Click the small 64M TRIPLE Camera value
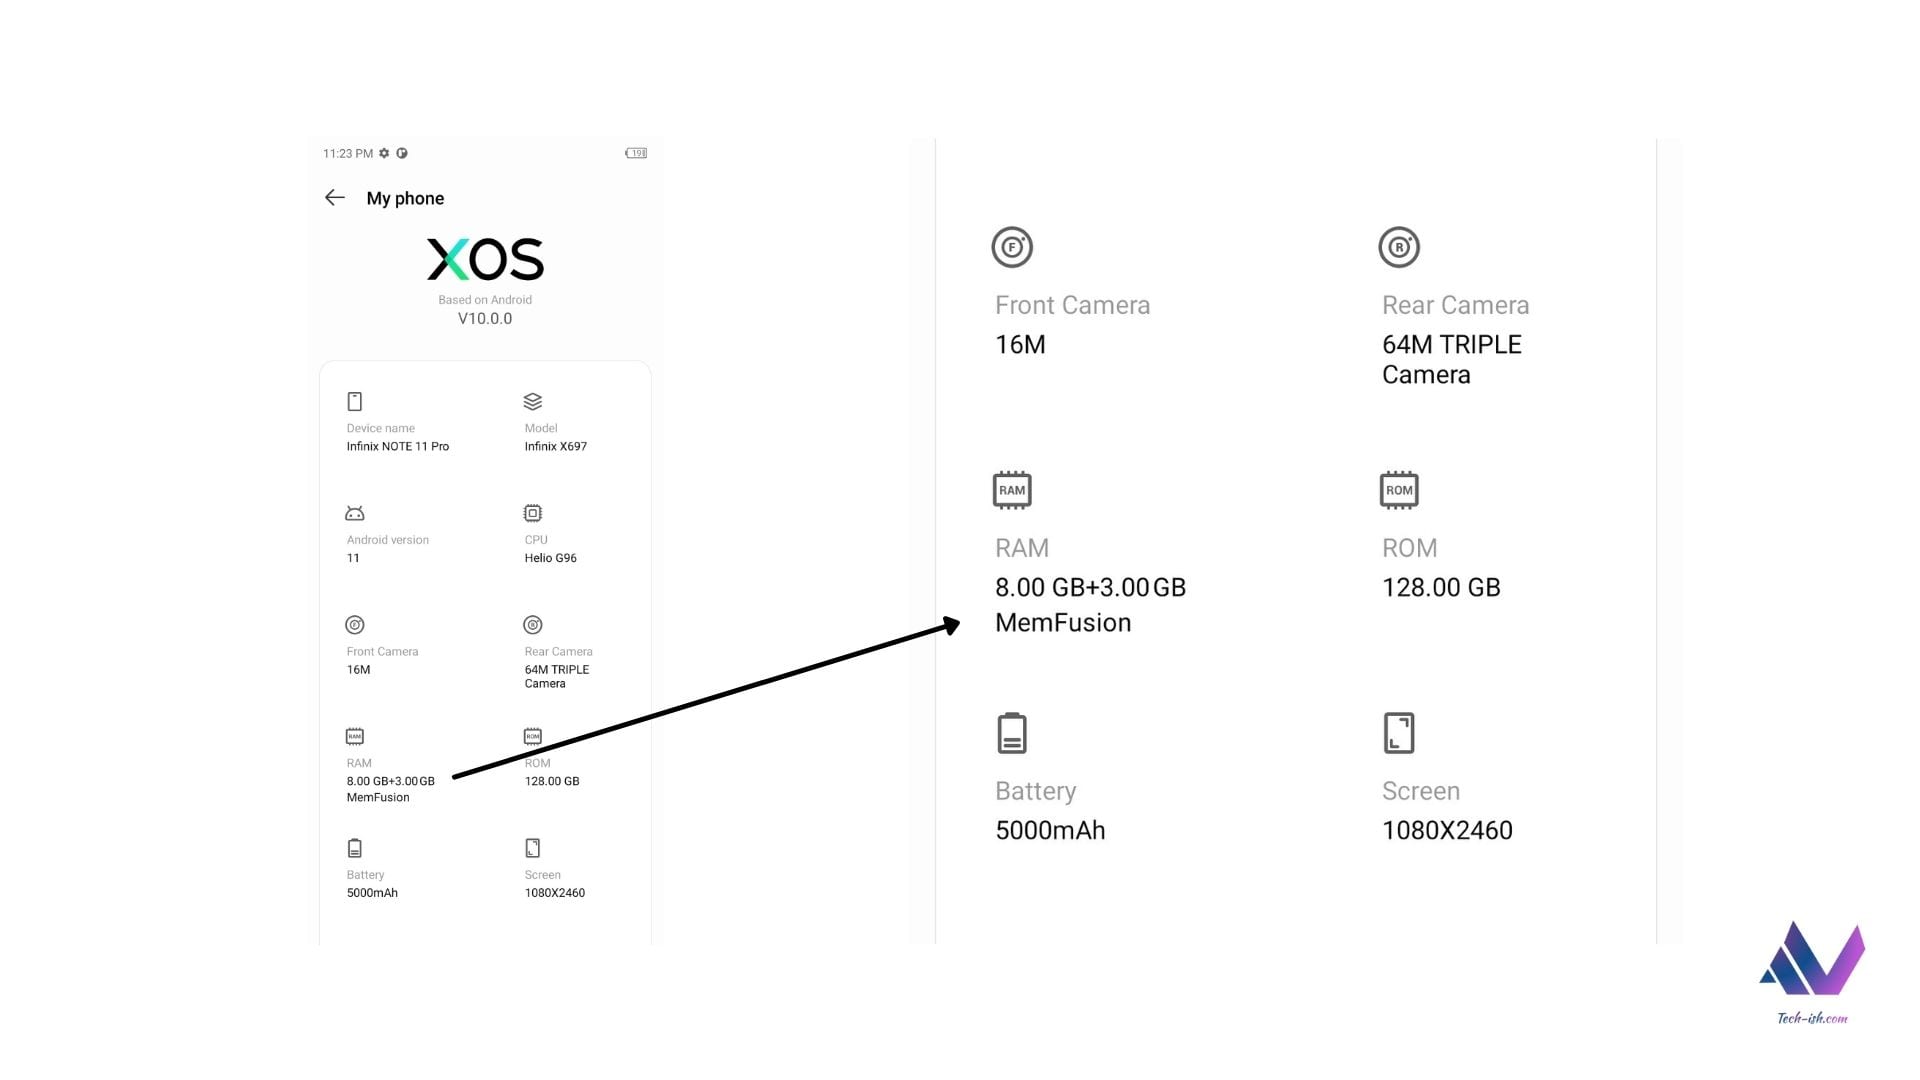The image size is (1920, 1080). point(557,677)
